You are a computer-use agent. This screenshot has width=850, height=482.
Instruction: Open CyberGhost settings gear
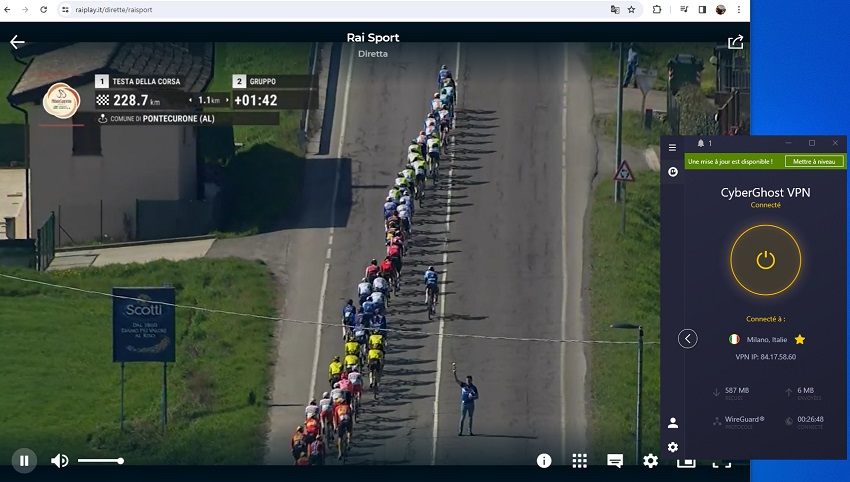(673, 447)
